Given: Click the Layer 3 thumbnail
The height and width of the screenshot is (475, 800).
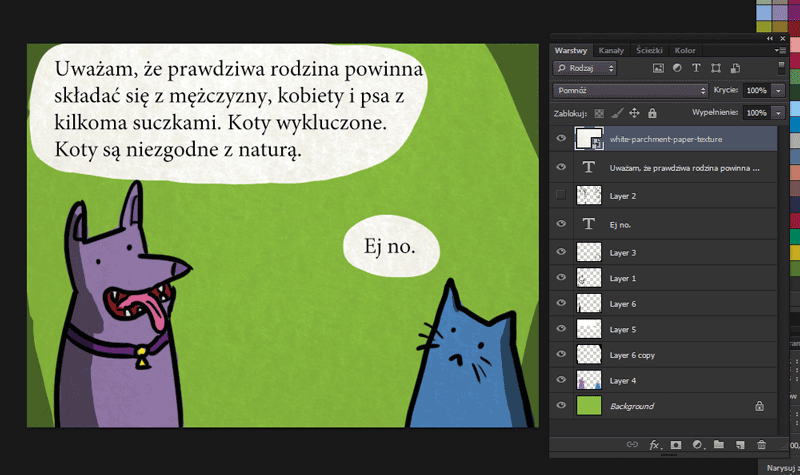Looking at the screenshot, I should [x=589, y=253].
